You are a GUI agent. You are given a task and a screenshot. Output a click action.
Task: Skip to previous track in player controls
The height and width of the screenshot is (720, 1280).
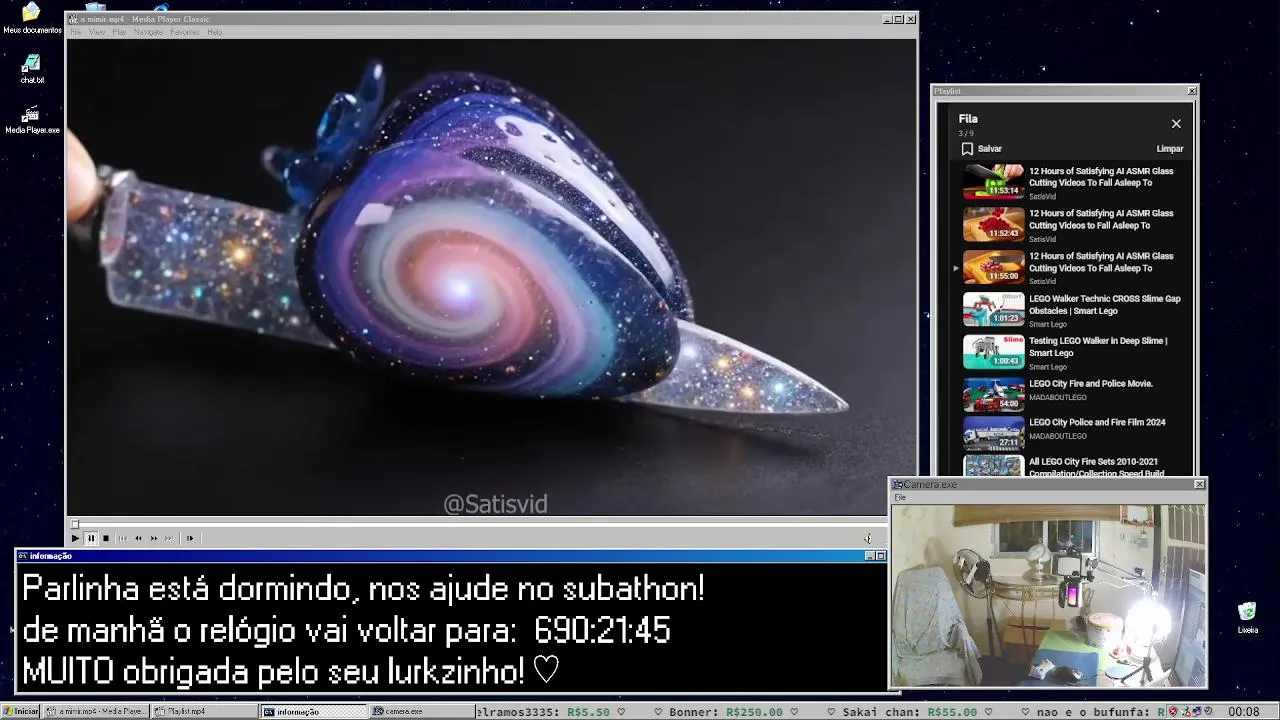point(123,538)
